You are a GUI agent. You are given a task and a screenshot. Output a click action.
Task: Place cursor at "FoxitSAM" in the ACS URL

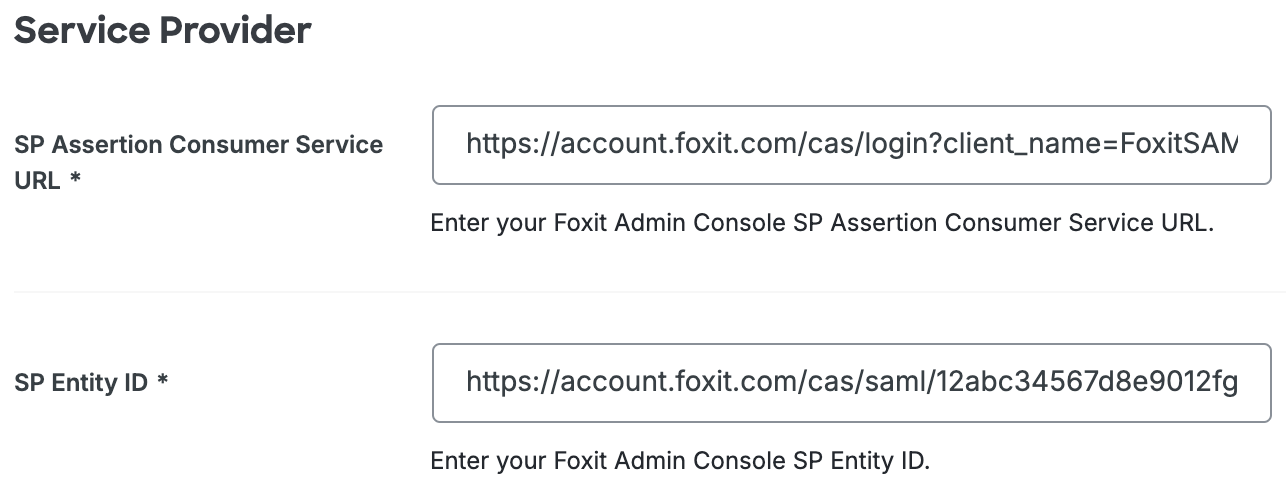(x=1180, y=146)
